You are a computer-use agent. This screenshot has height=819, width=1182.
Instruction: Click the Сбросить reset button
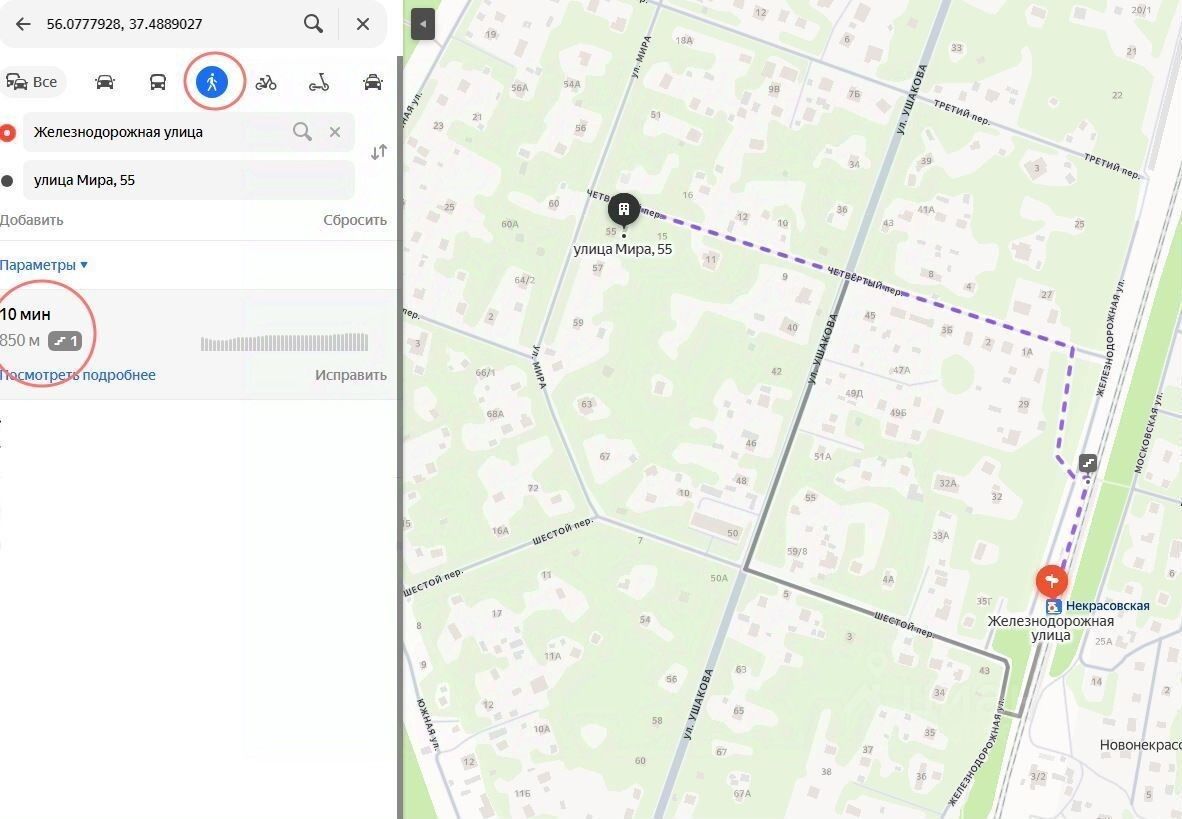(x=355, y=220)
